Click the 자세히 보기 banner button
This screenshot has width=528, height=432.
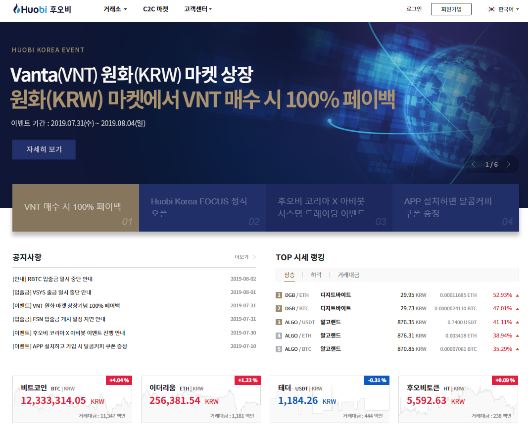pyautogui.click(x=44, y=149)
